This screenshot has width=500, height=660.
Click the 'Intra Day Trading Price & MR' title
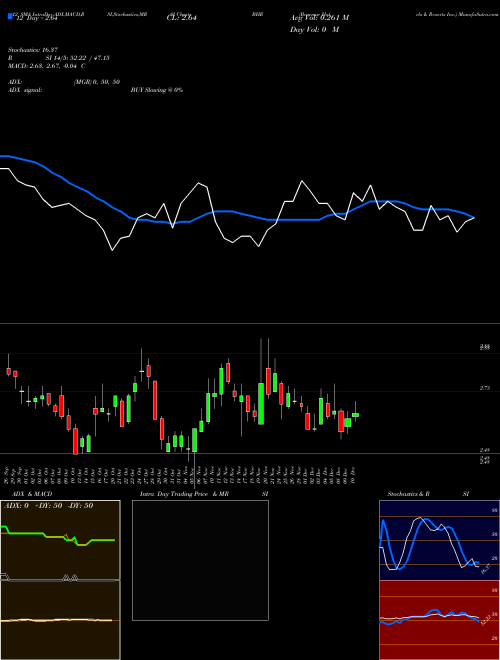pos(184,494)
